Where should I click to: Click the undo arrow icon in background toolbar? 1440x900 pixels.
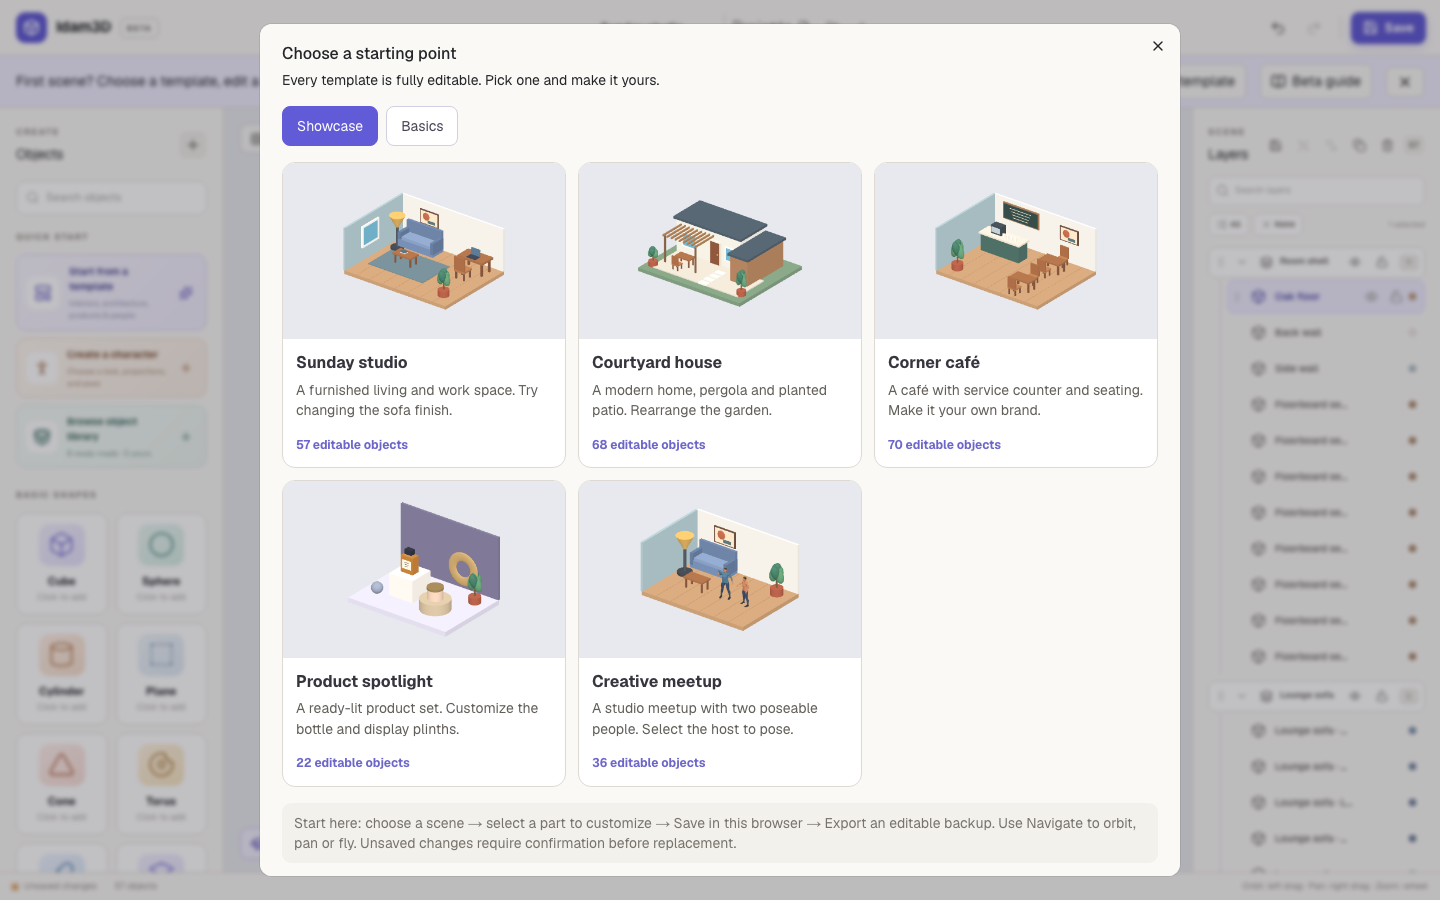(1278, 28)
